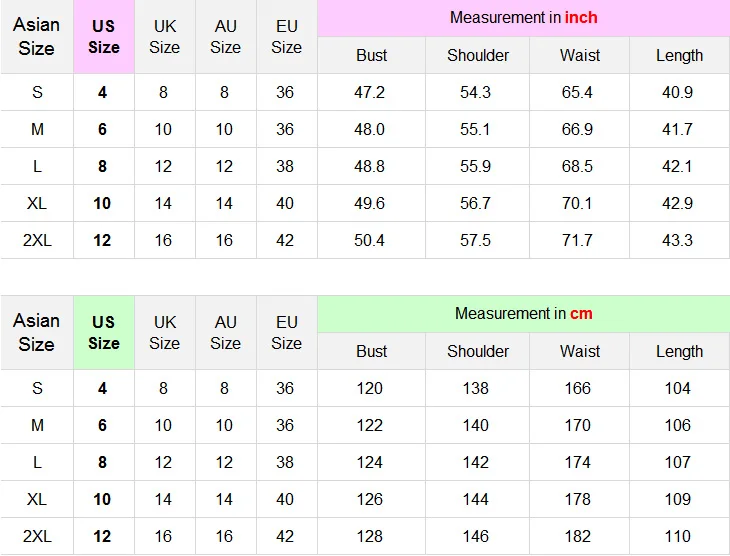Viewport: 730px width, 556px height.
Task: Click bust value 47.2 in inch table
Action: click(x=369, y=92)
